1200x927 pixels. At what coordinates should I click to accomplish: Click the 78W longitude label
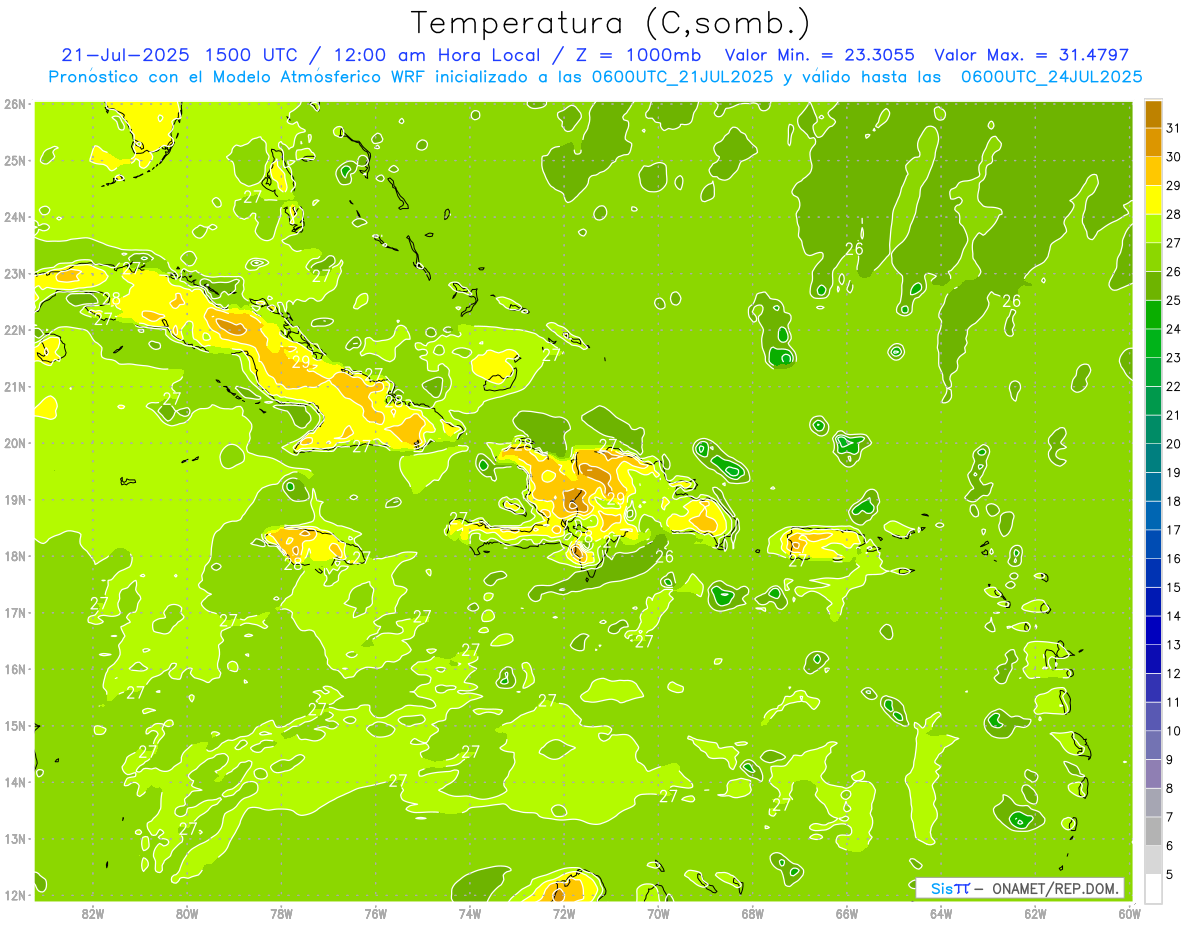[282, 913]
